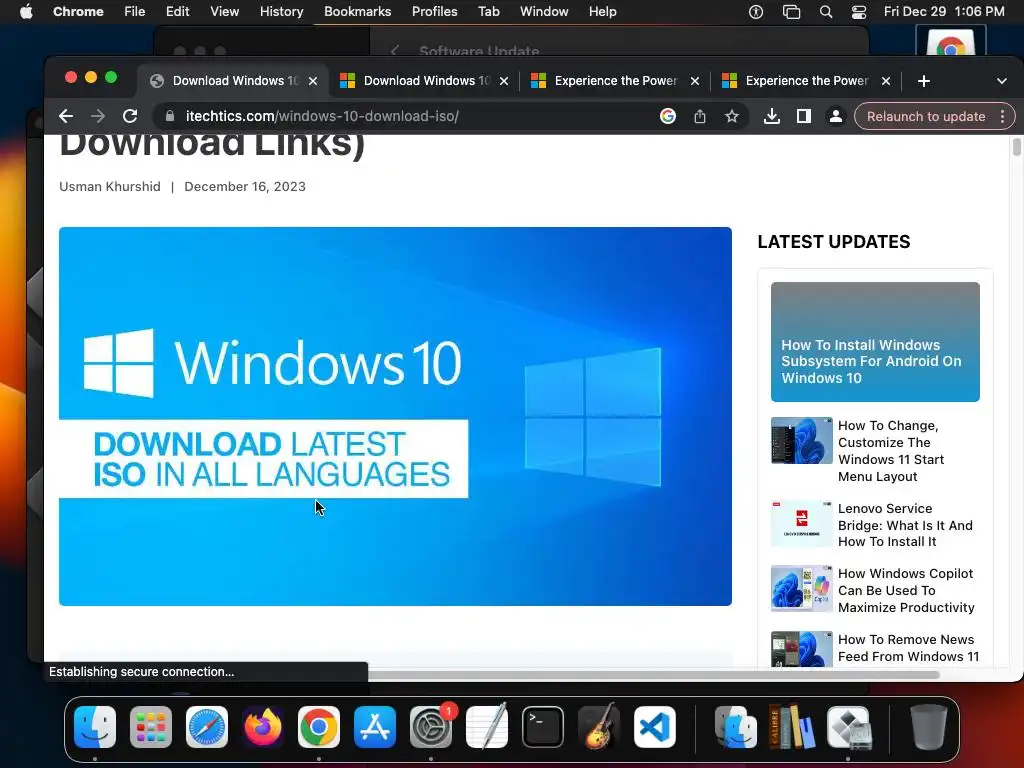The height and width of the screenshot is (768, 1024).
Task: Click the accessibility icon in menu bar
Action: 756,12
